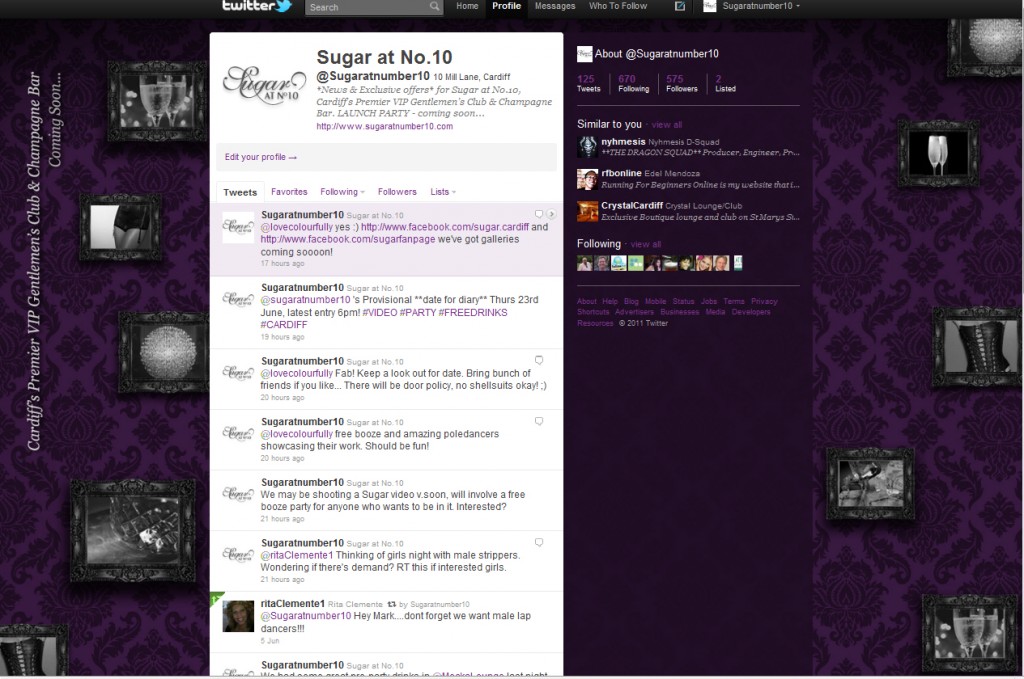Click the rfbonline avatar in Similar to you
1024x679 pixels.
(x=587, y=179)
